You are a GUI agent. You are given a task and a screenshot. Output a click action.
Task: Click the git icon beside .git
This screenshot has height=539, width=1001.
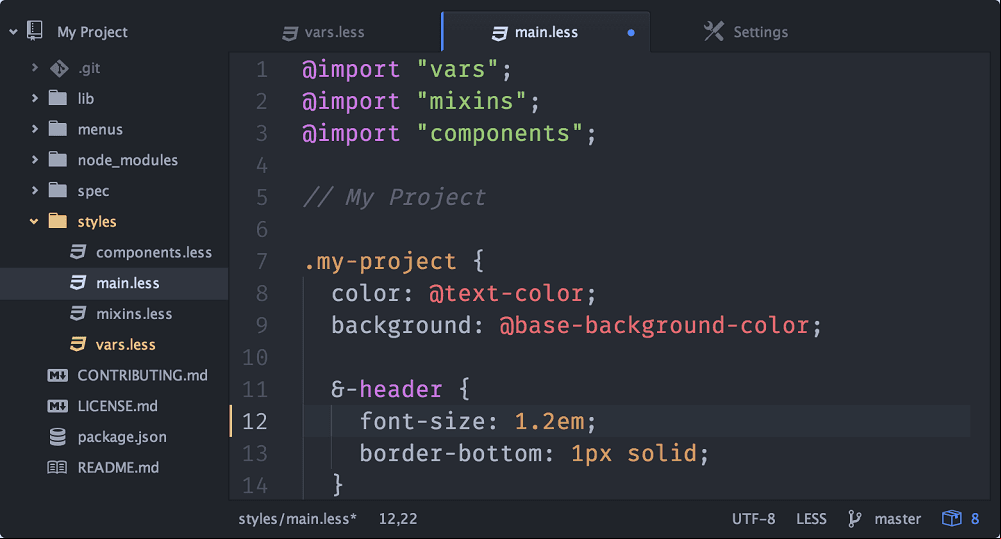59,68
